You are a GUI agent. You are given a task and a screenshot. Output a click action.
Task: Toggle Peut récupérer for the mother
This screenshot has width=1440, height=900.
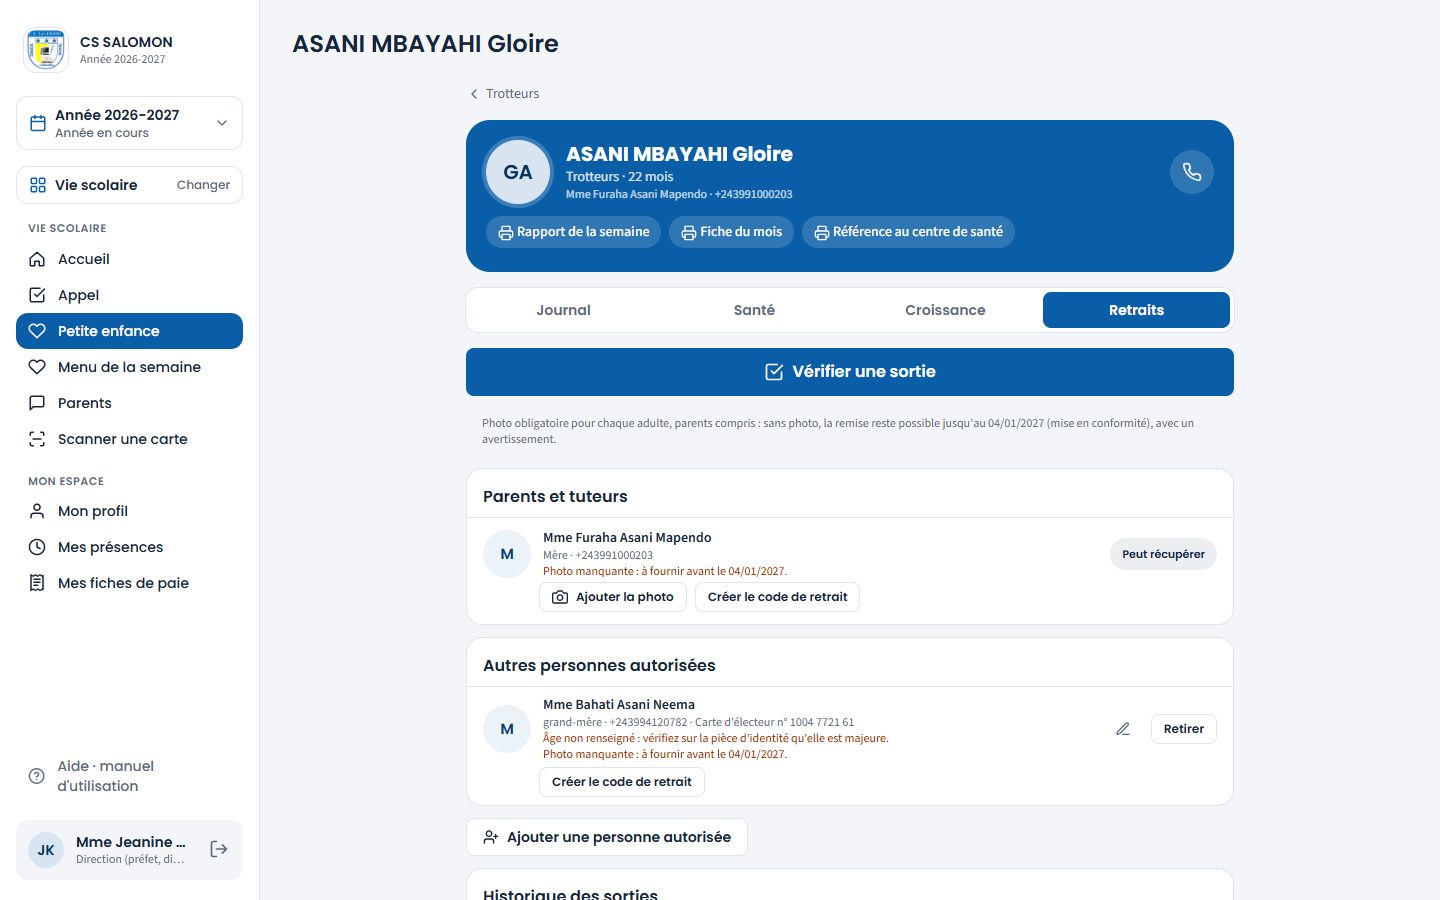pyautogui.click(x=1163, y=554)
